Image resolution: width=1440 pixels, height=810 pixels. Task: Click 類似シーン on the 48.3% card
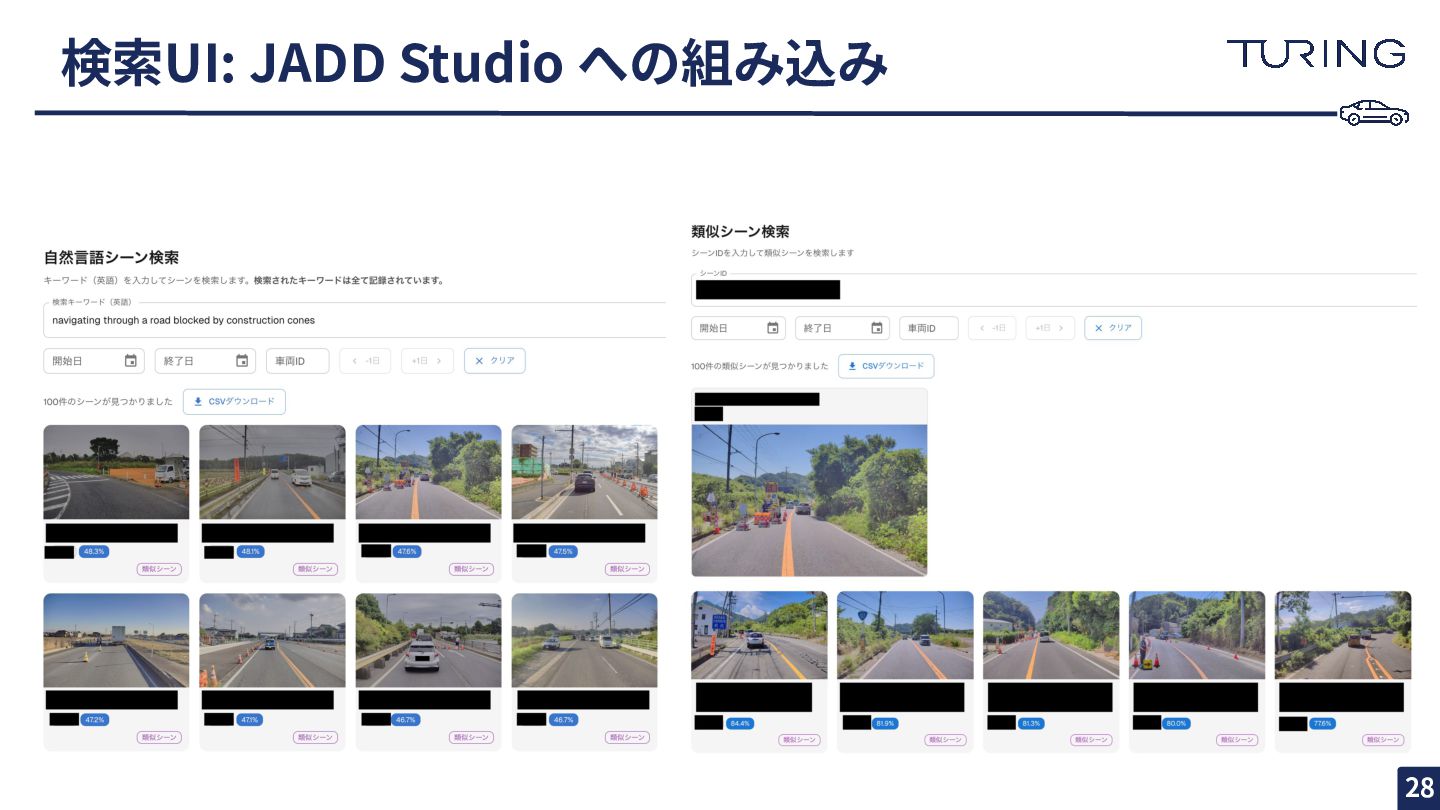tap(159, 569)
